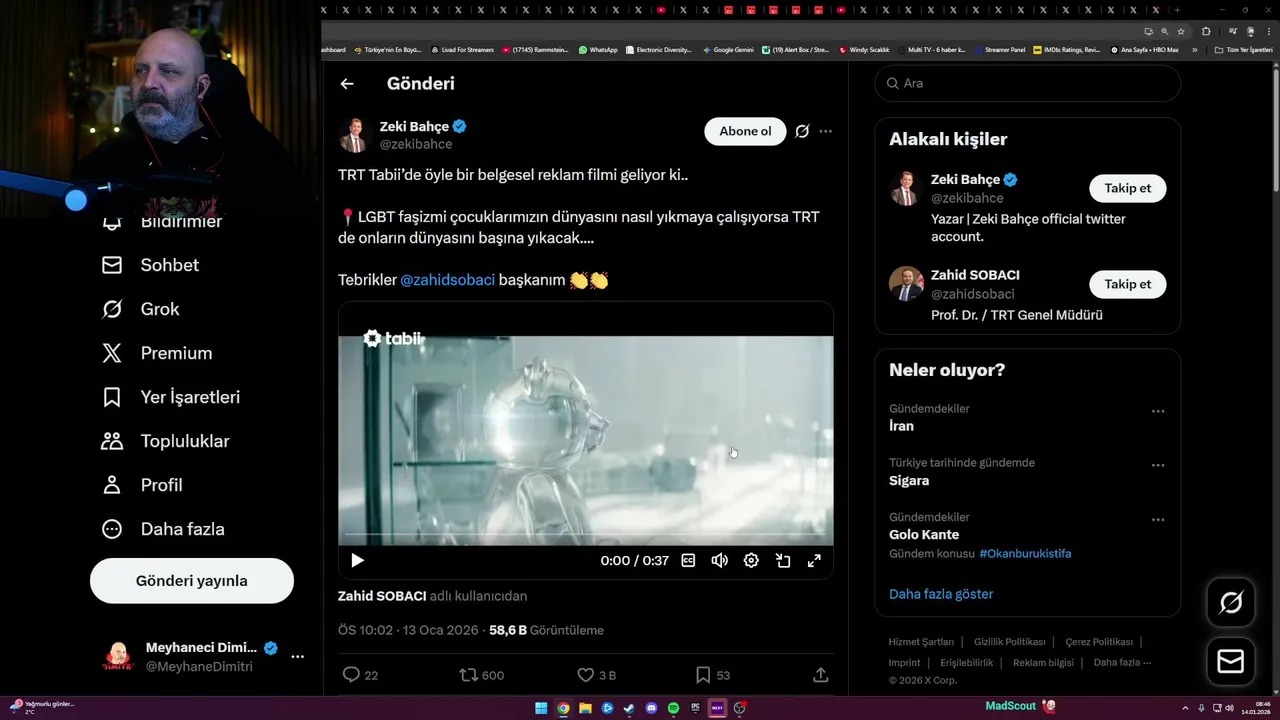Image resolution: width=1280 pixels, height=720 pixels.
Task: Open Gizlilik Politikası footer link
Action: [1009, 642]
